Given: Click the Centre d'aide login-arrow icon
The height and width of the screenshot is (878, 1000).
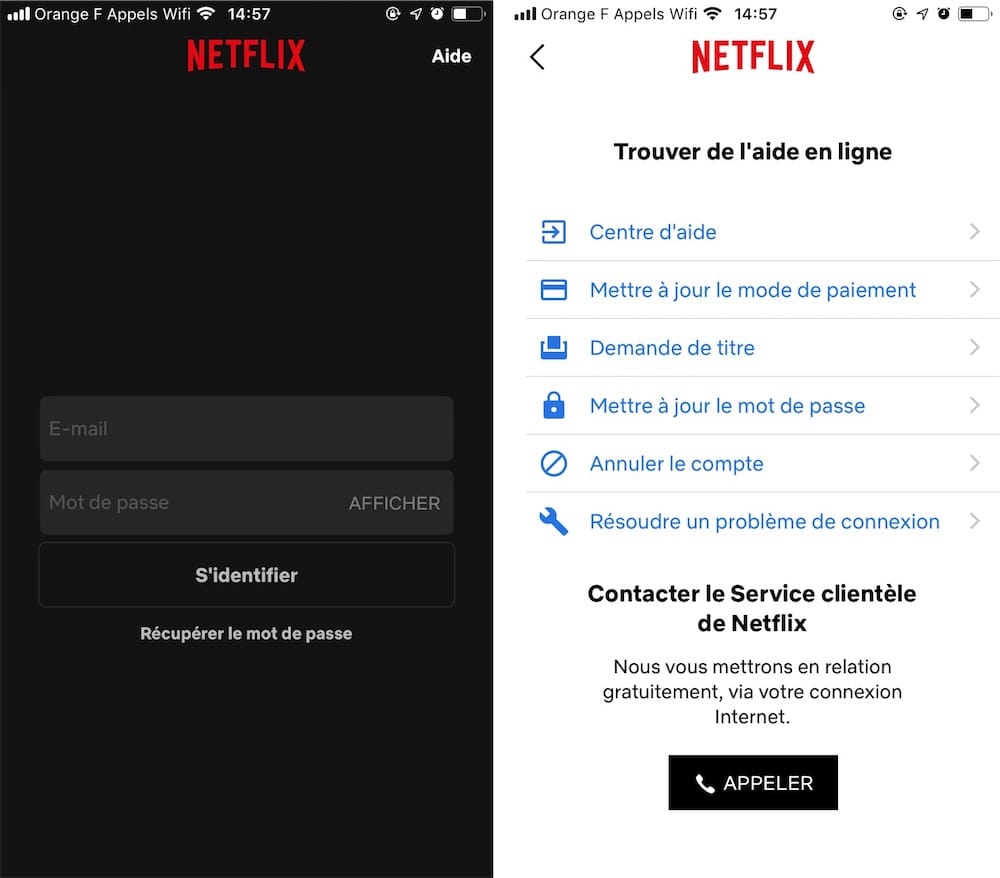Looking at the screenshot, I should click(x=553, y=232).
